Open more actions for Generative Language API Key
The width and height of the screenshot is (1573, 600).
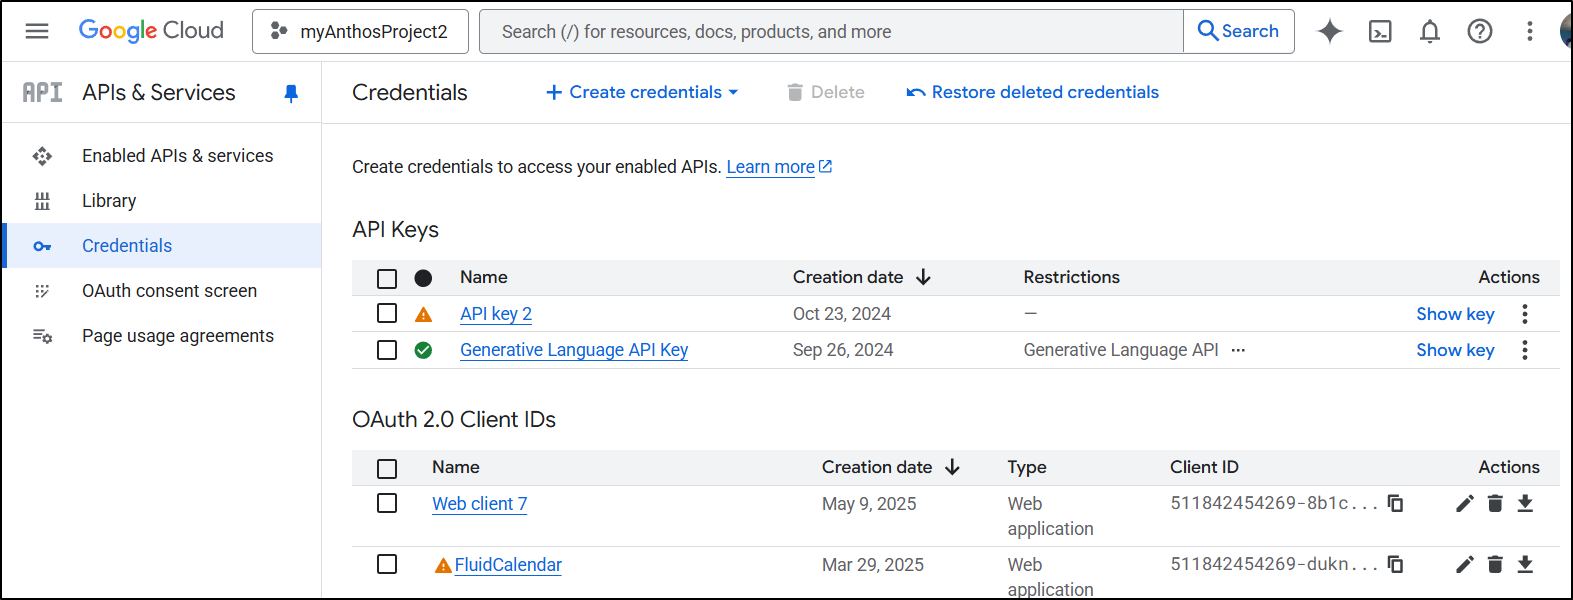(x=1525, y=350)
